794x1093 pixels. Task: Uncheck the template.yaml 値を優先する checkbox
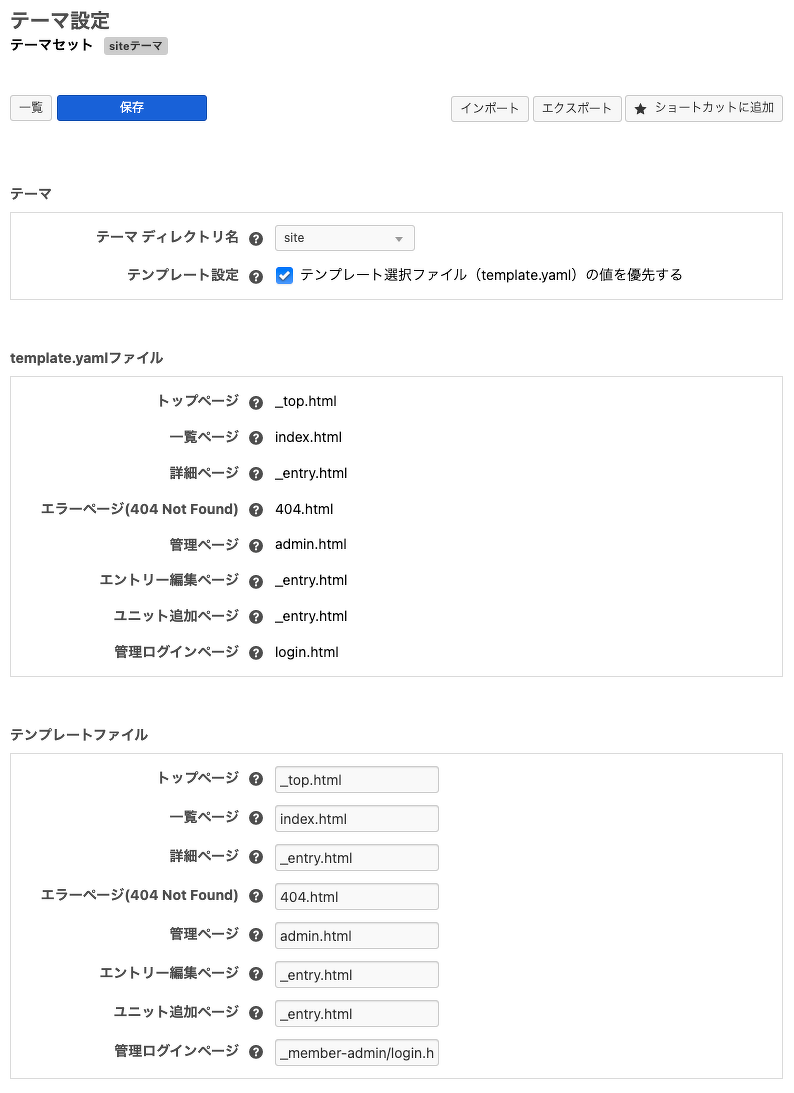284,274
